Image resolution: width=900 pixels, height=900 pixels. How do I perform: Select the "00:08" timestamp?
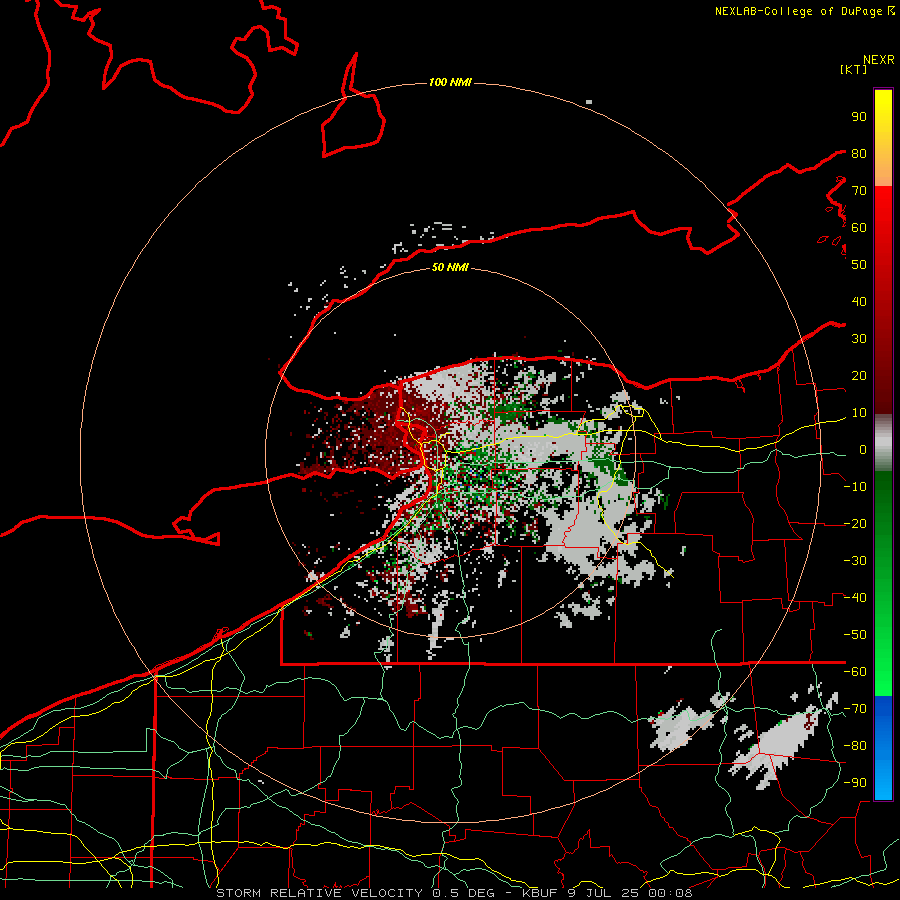coord(670,893)
